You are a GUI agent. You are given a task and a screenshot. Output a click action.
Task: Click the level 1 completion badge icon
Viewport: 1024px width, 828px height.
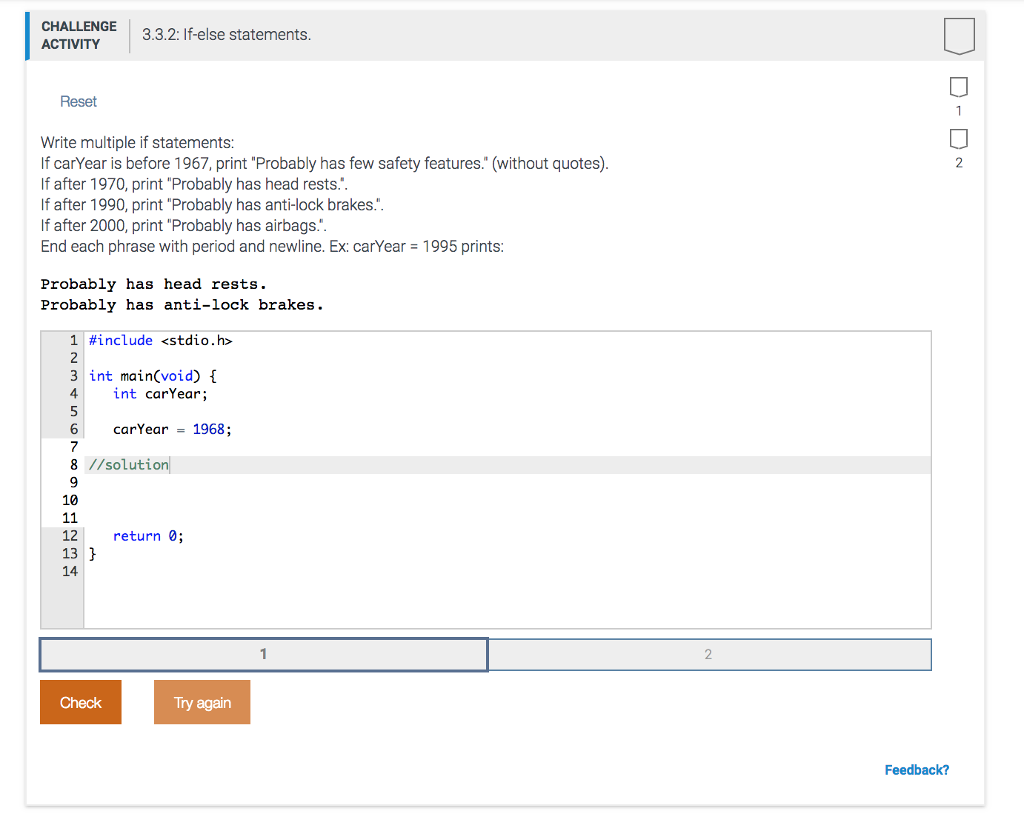[x=958, y=85]
